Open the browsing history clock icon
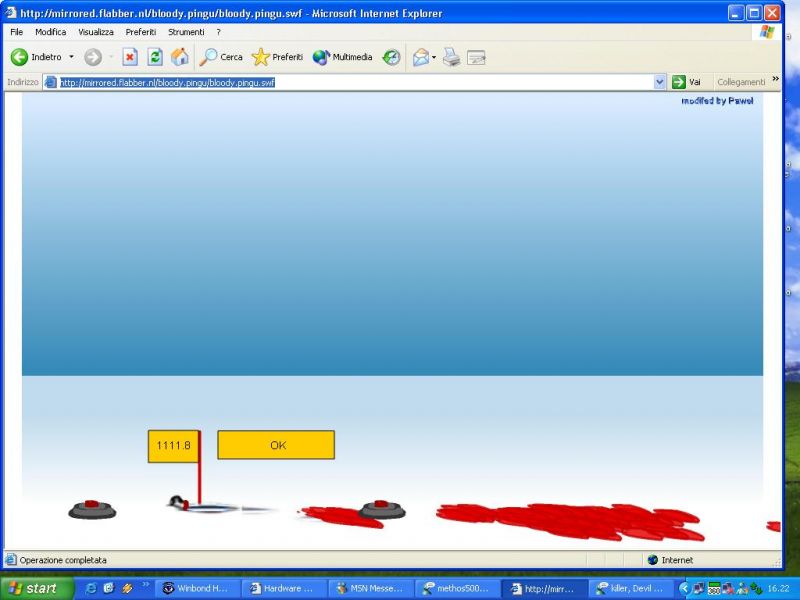The width and height of the screenshot is (800, 600). coord(391,57)
